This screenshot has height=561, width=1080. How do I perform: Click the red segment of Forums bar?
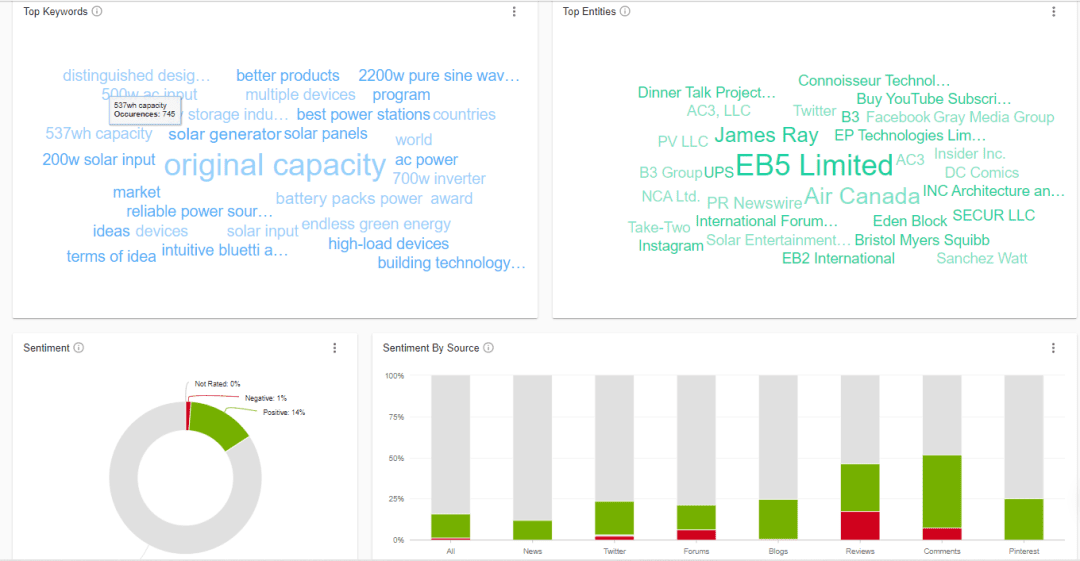click(696, 535)
